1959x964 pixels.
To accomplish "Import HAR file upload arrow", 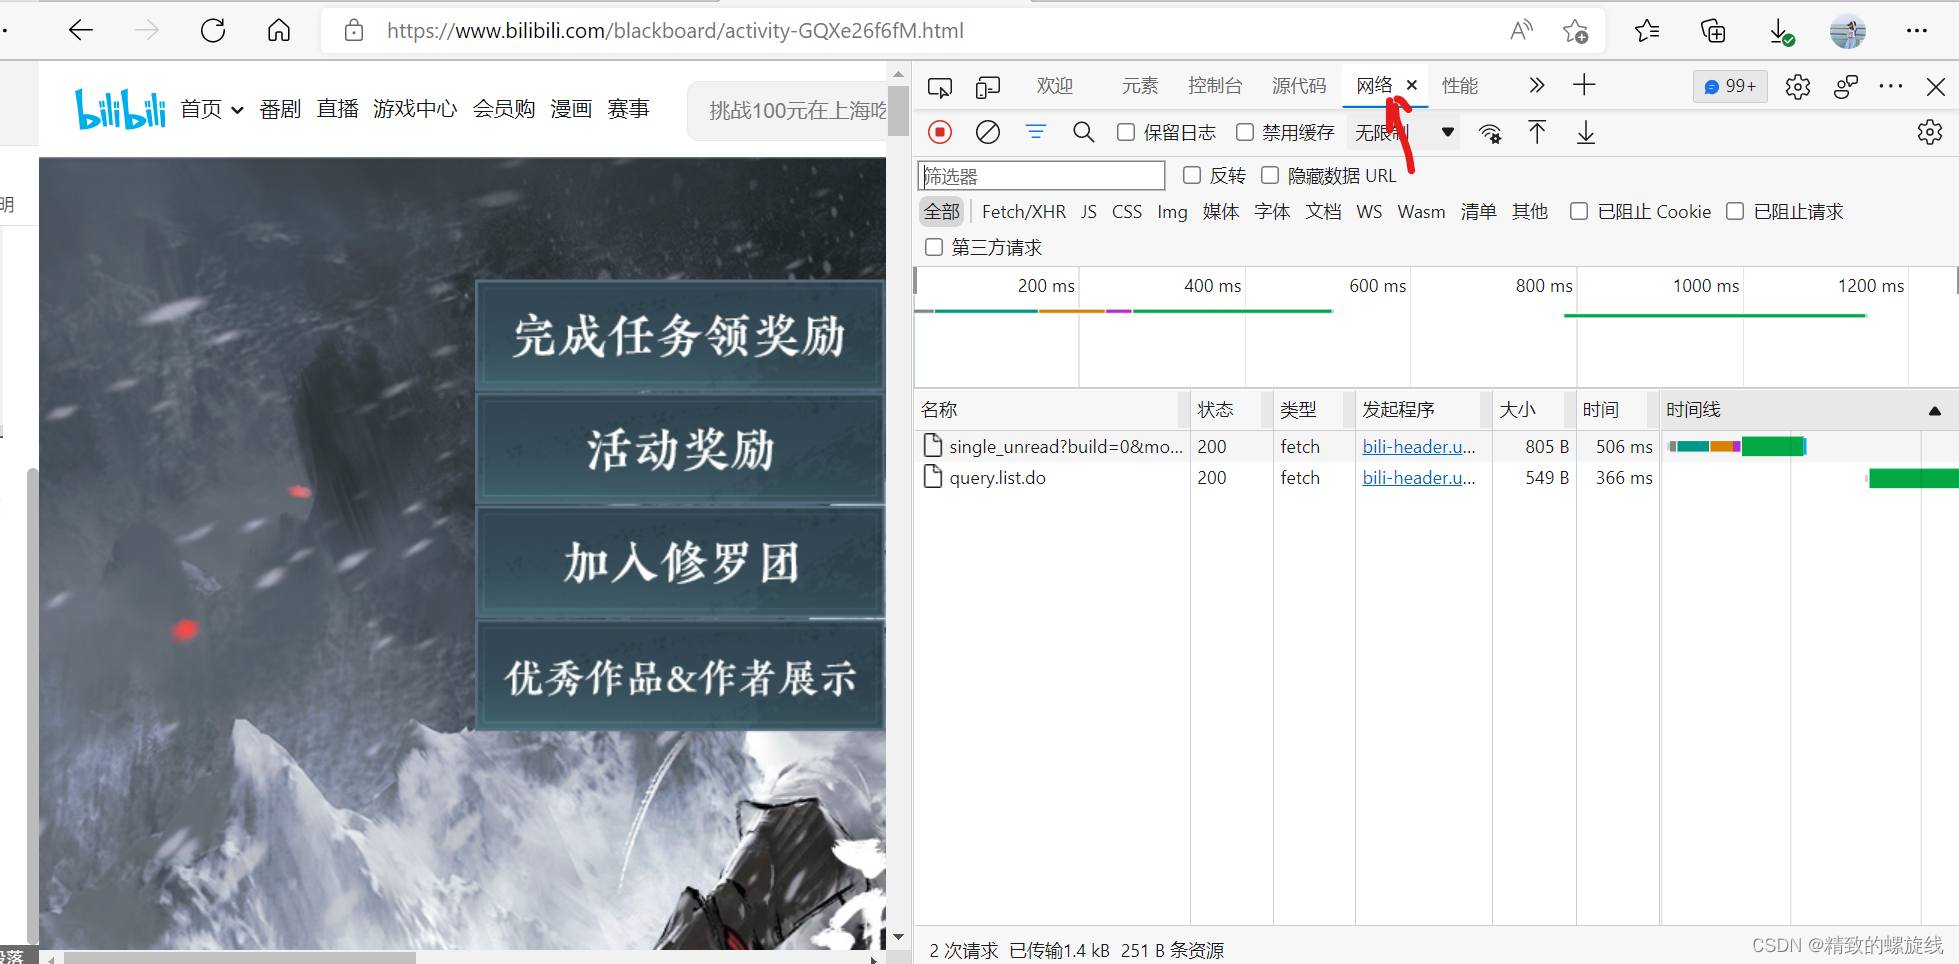I will (1537, 132).
